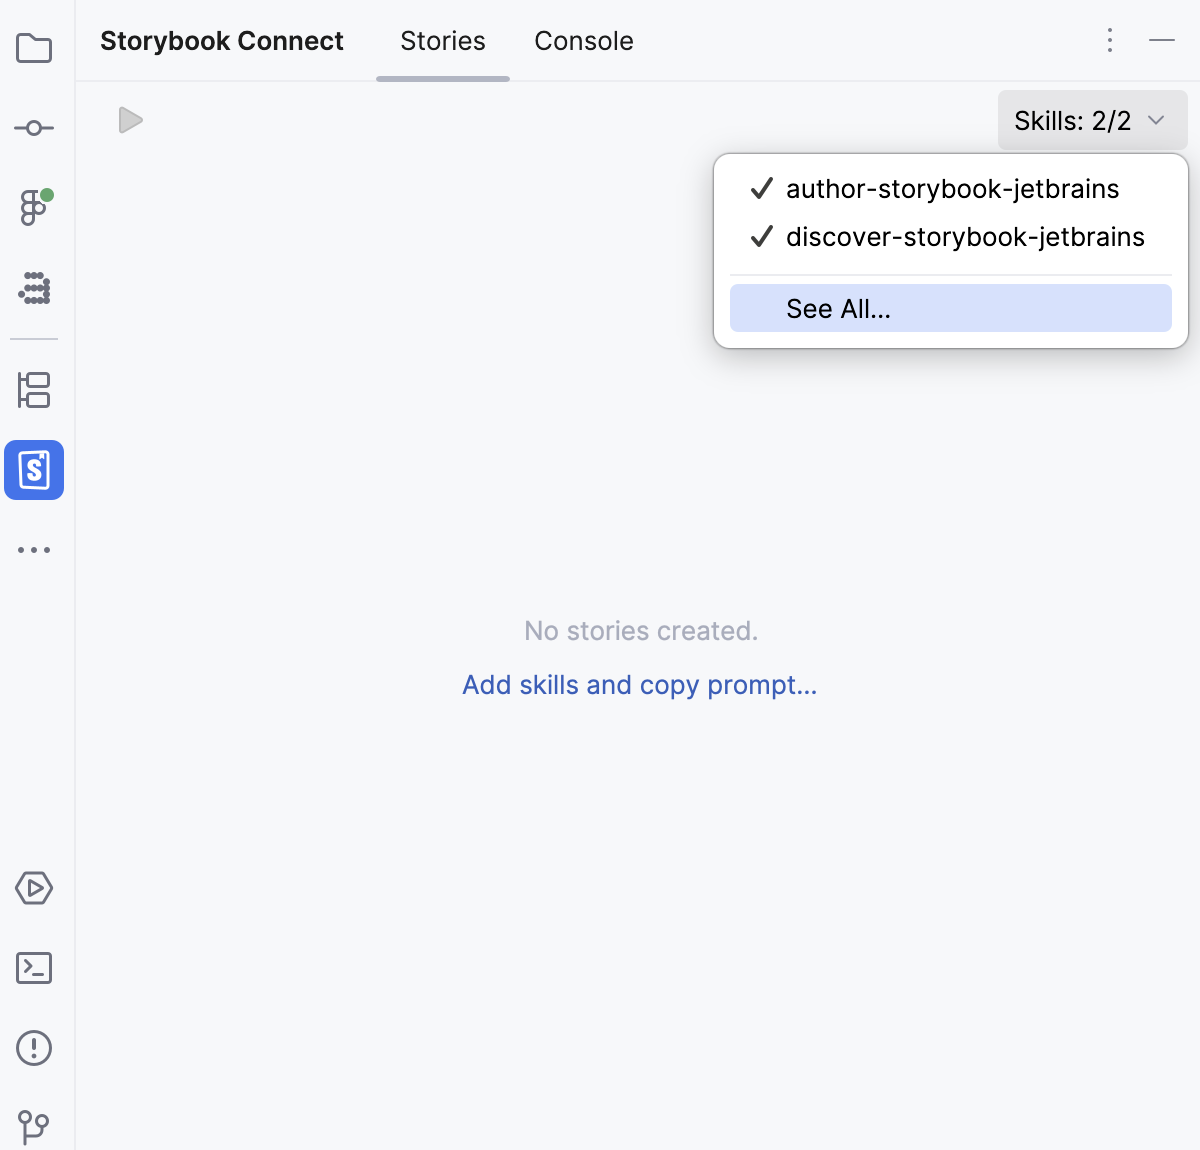The width and height of the screenshot is (1200, 1150).
Task: Choose See All... in the skills menu
Action: [x=950, y=308]
